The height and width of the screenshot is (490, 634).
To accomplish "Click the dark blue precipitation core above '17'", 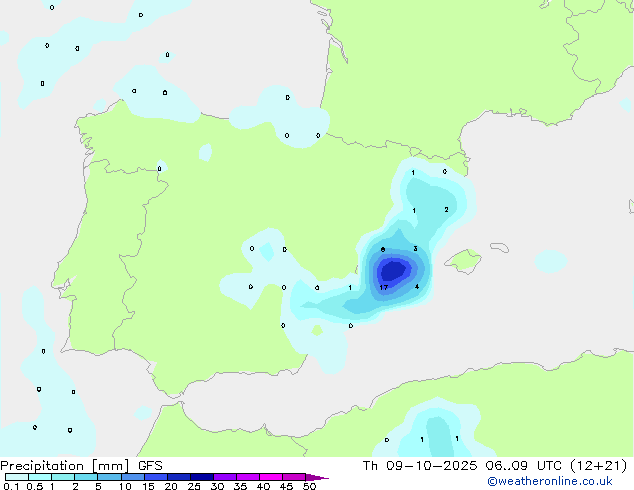I will coord(393,270).
